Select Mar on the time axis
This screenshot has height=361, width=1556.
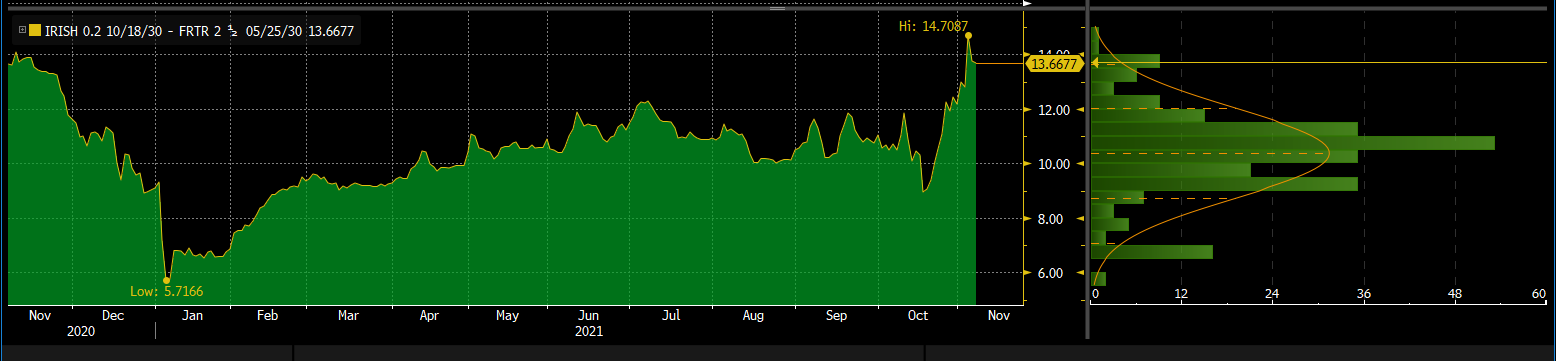click(348, 315)
